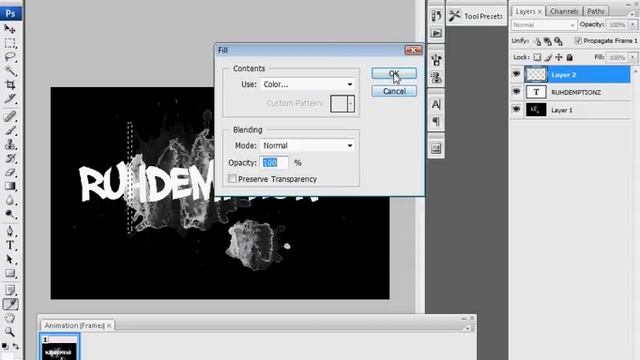
Task: Open the Tool Presets panel
Action: pos(476,16)
